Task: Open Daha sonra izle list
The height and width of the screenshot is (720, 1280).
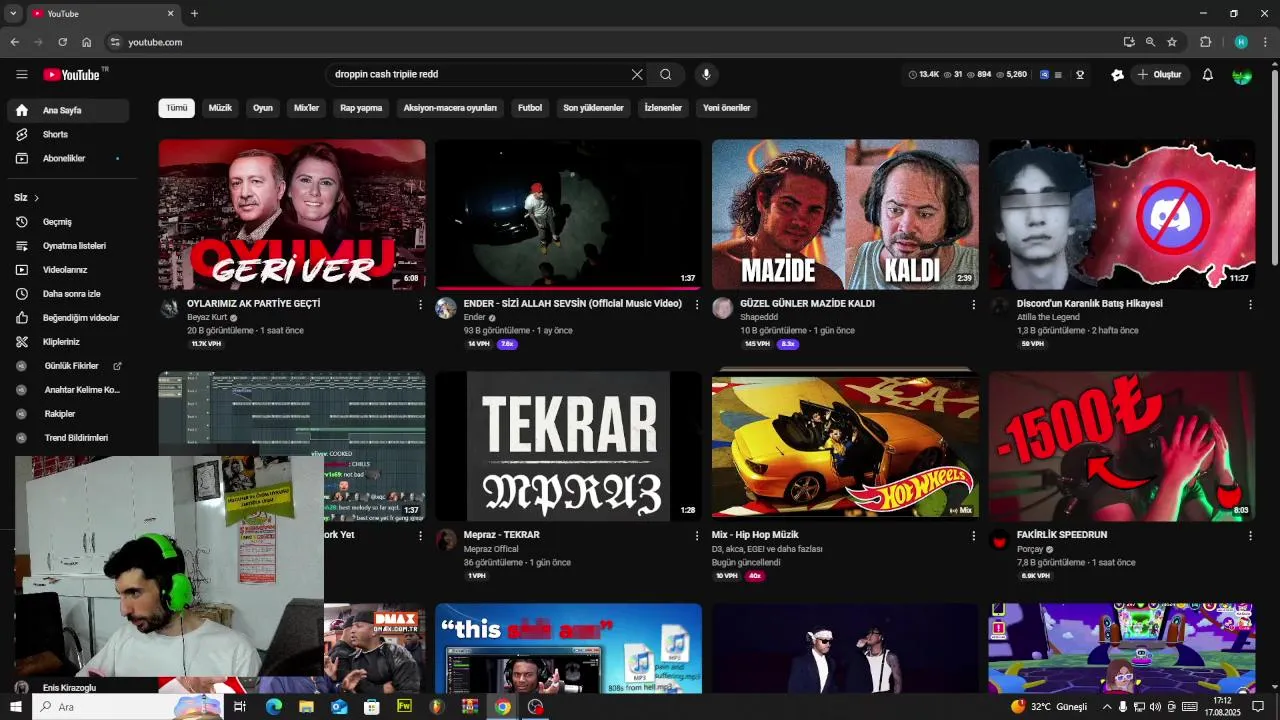Action: [x=68, y=294]
